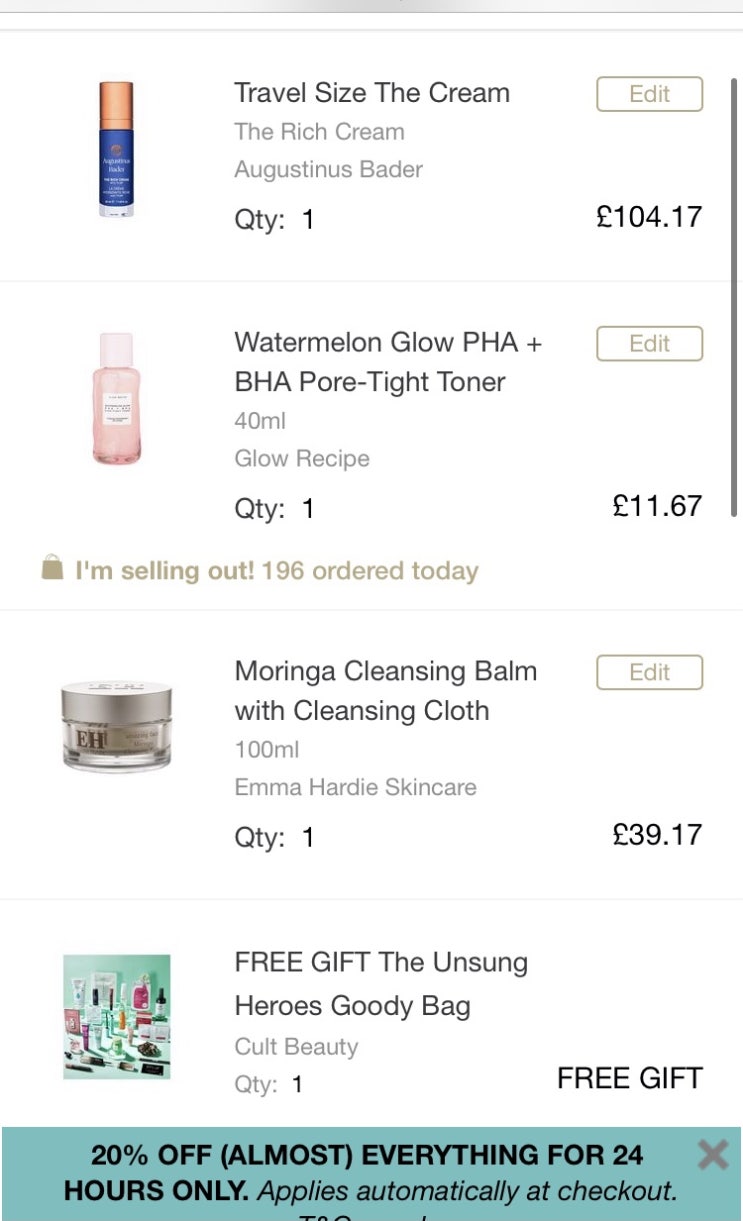Viewport: 743px width, 1221px height.
Task: Open the Augustinus Bader blue bottle thumbnail
Action: pyautogui.click(x=116, y=150)
